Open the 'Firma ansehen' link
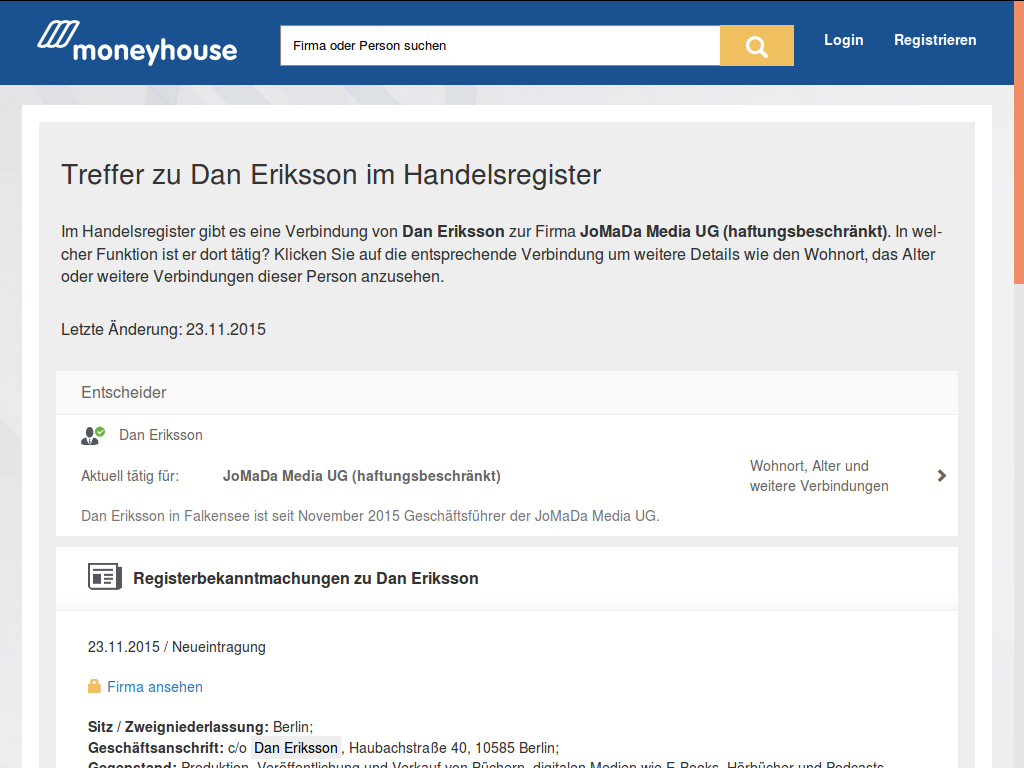The width and height of the screenshot is (1024, 768). pyautogui.click(x=154, y=687)
